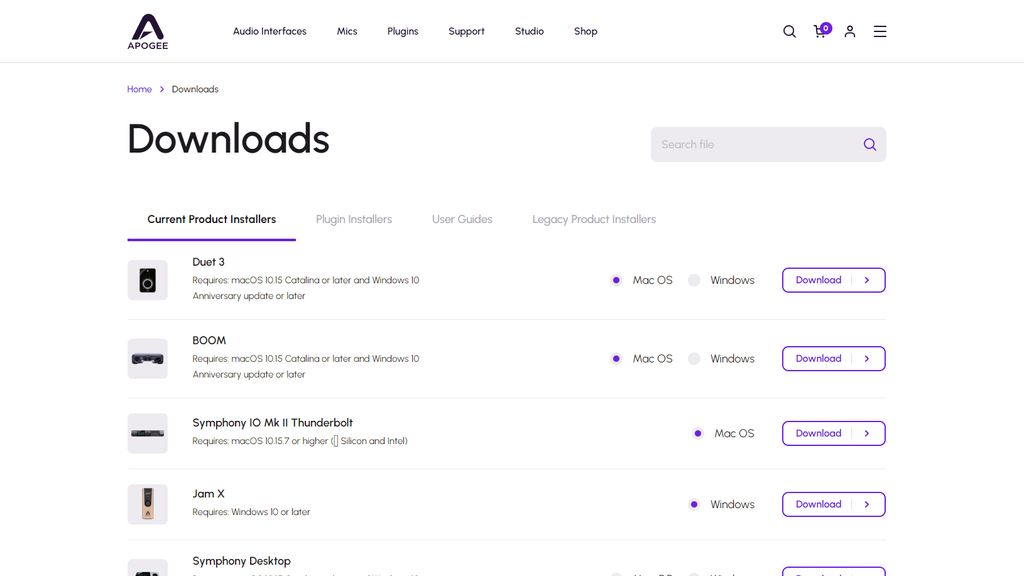This screenshot has width=1024, height=576.
Task: Switch to the Plugin Installers tab
Action: [x=354, y=219]
